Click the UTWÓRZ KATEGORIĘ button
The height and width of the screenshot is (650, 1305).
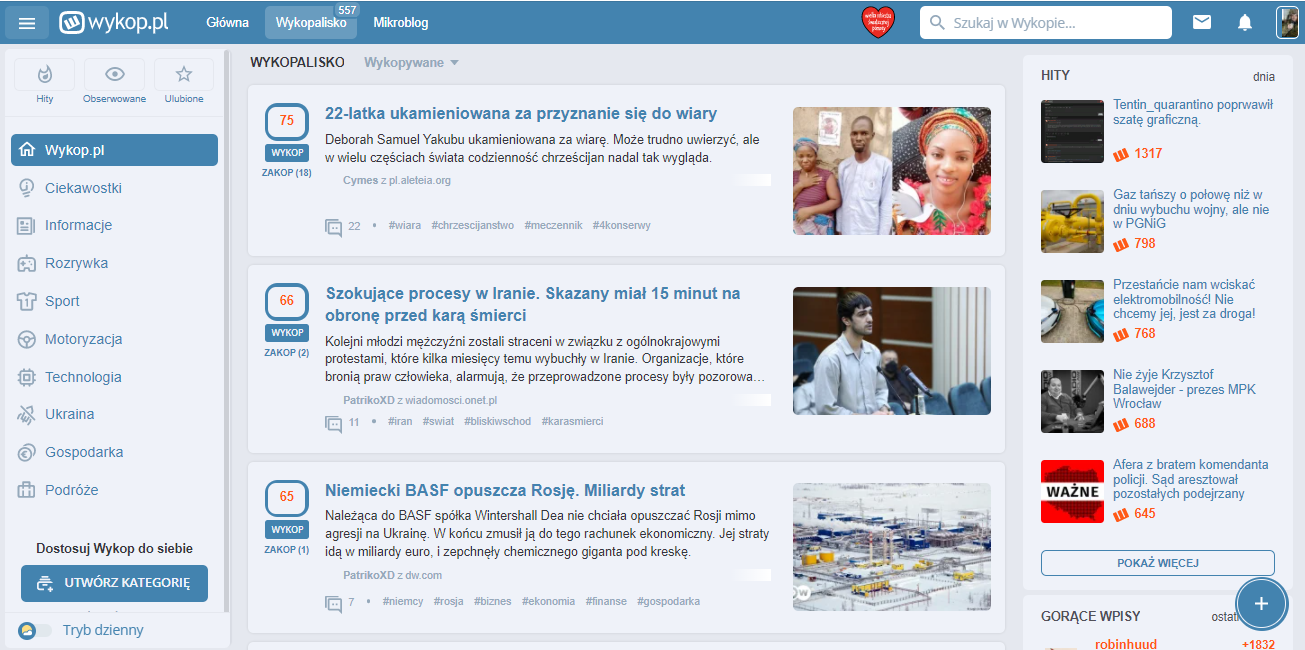(x=114, y=583)
